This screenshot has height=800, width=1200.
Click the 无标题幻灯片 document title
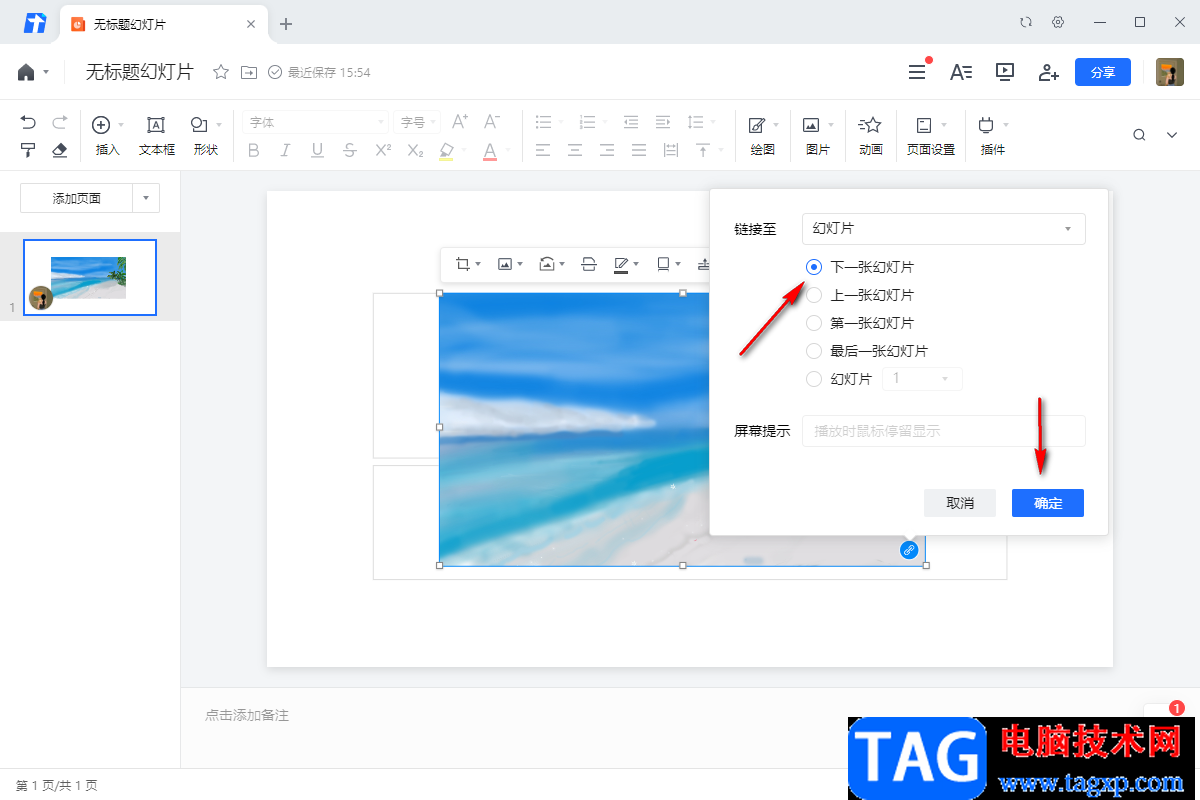[x=140, y=72]
